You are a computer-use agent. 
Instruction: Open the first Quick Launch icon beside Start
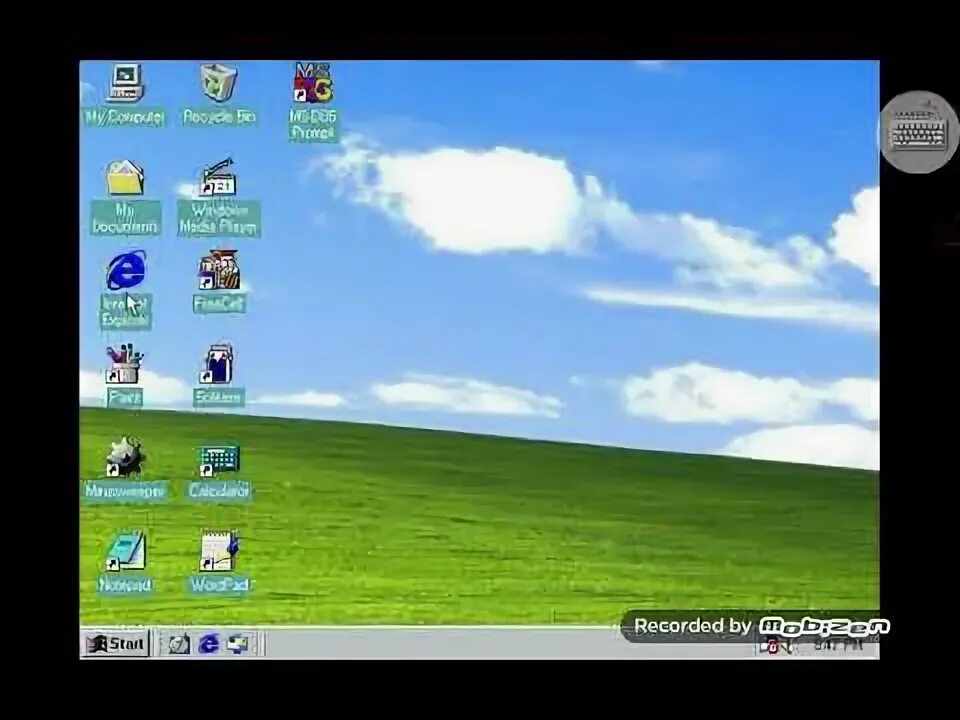[x=179, y=644]
